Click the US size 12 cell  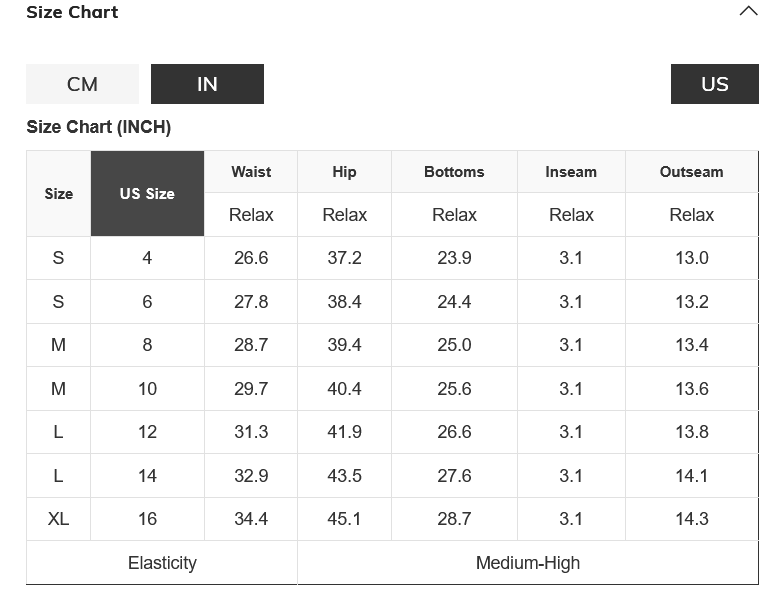click(147, 432)
